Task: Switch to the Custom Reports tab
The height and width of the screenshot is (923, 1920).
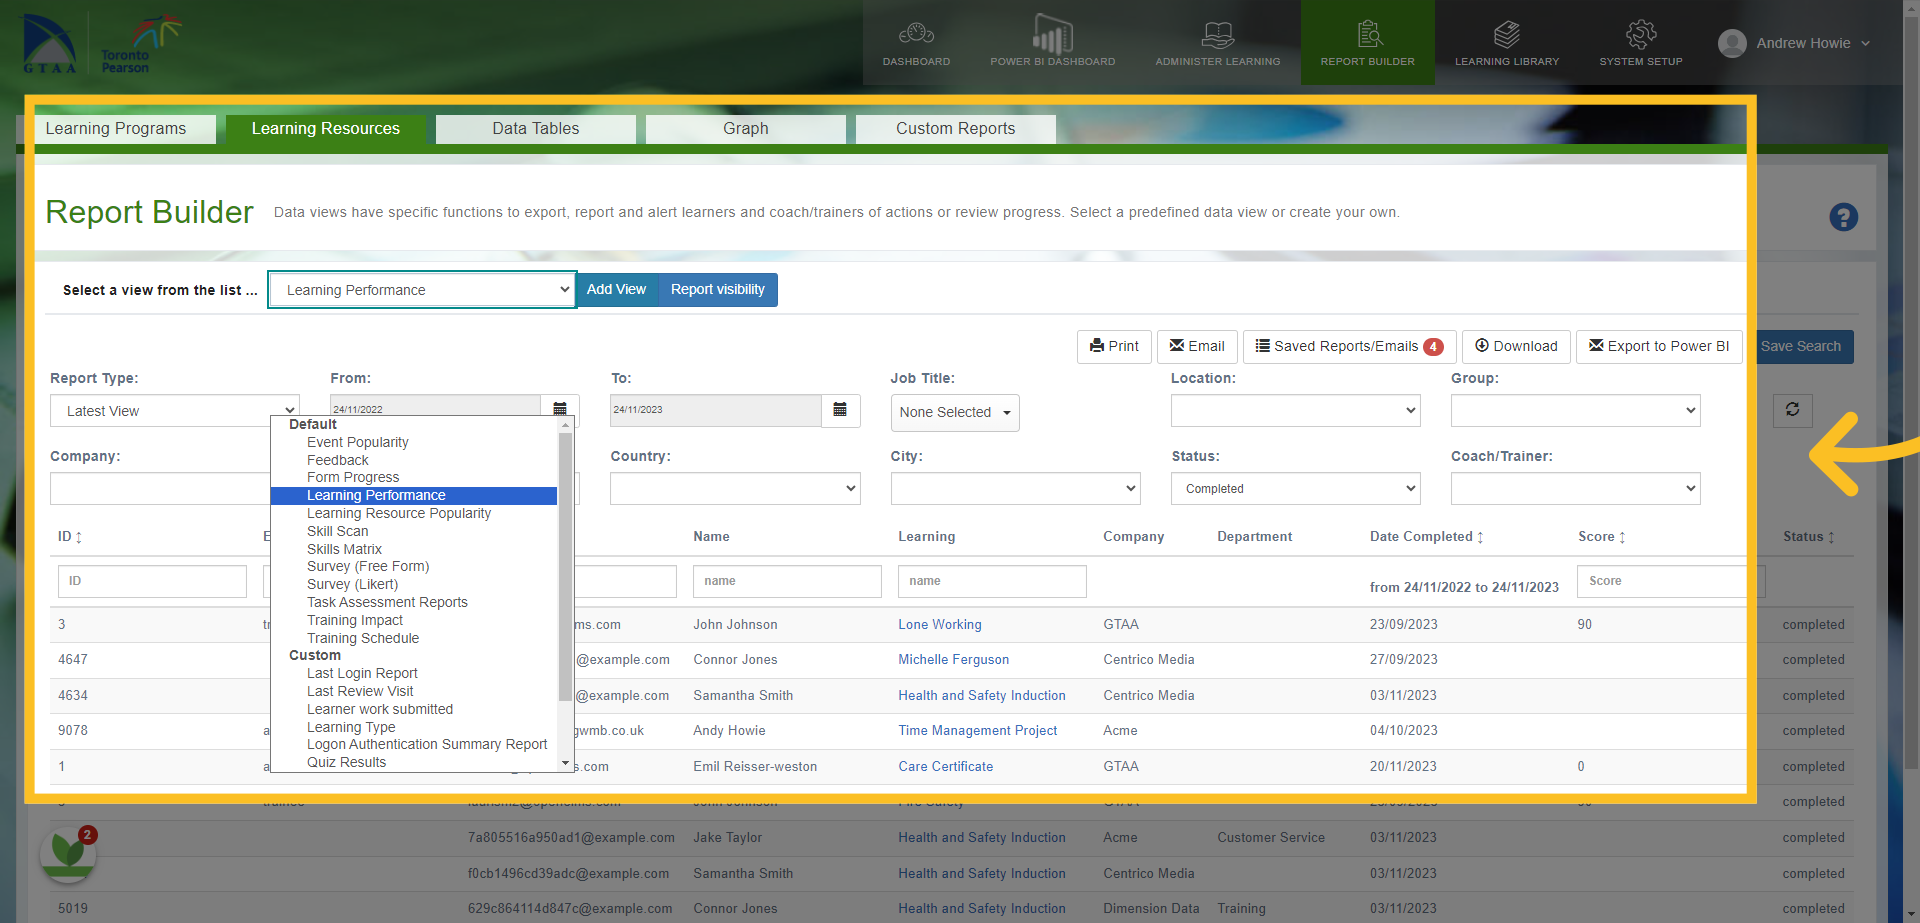Action: pyautogui.click(x=956, y=129)
